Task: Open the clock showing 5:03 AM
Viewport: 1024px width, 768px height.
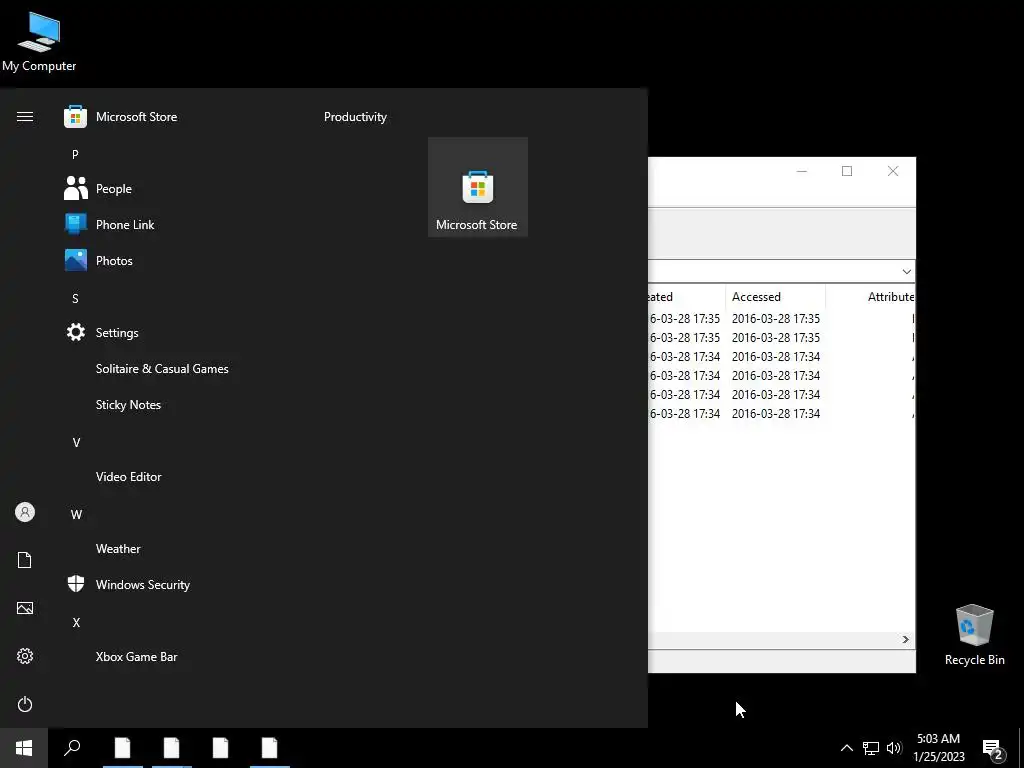Action: click(x=938, y=748)
